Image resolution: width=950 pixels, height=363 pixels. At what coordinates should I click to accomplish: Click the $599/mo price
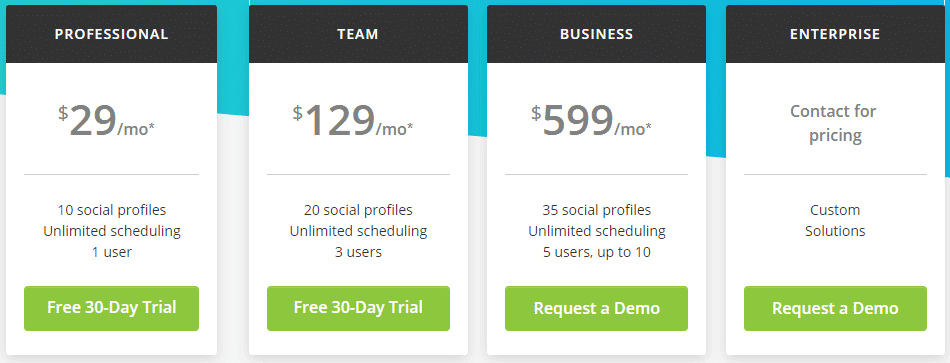(592, 121)
